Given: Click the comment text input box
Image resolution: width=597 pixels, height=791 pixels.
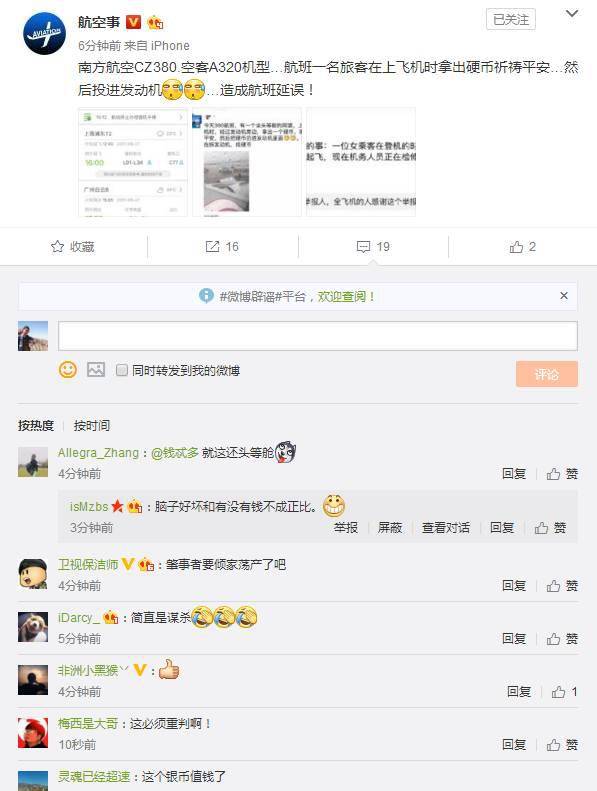Looking at the screenshot, I should 317,335.
